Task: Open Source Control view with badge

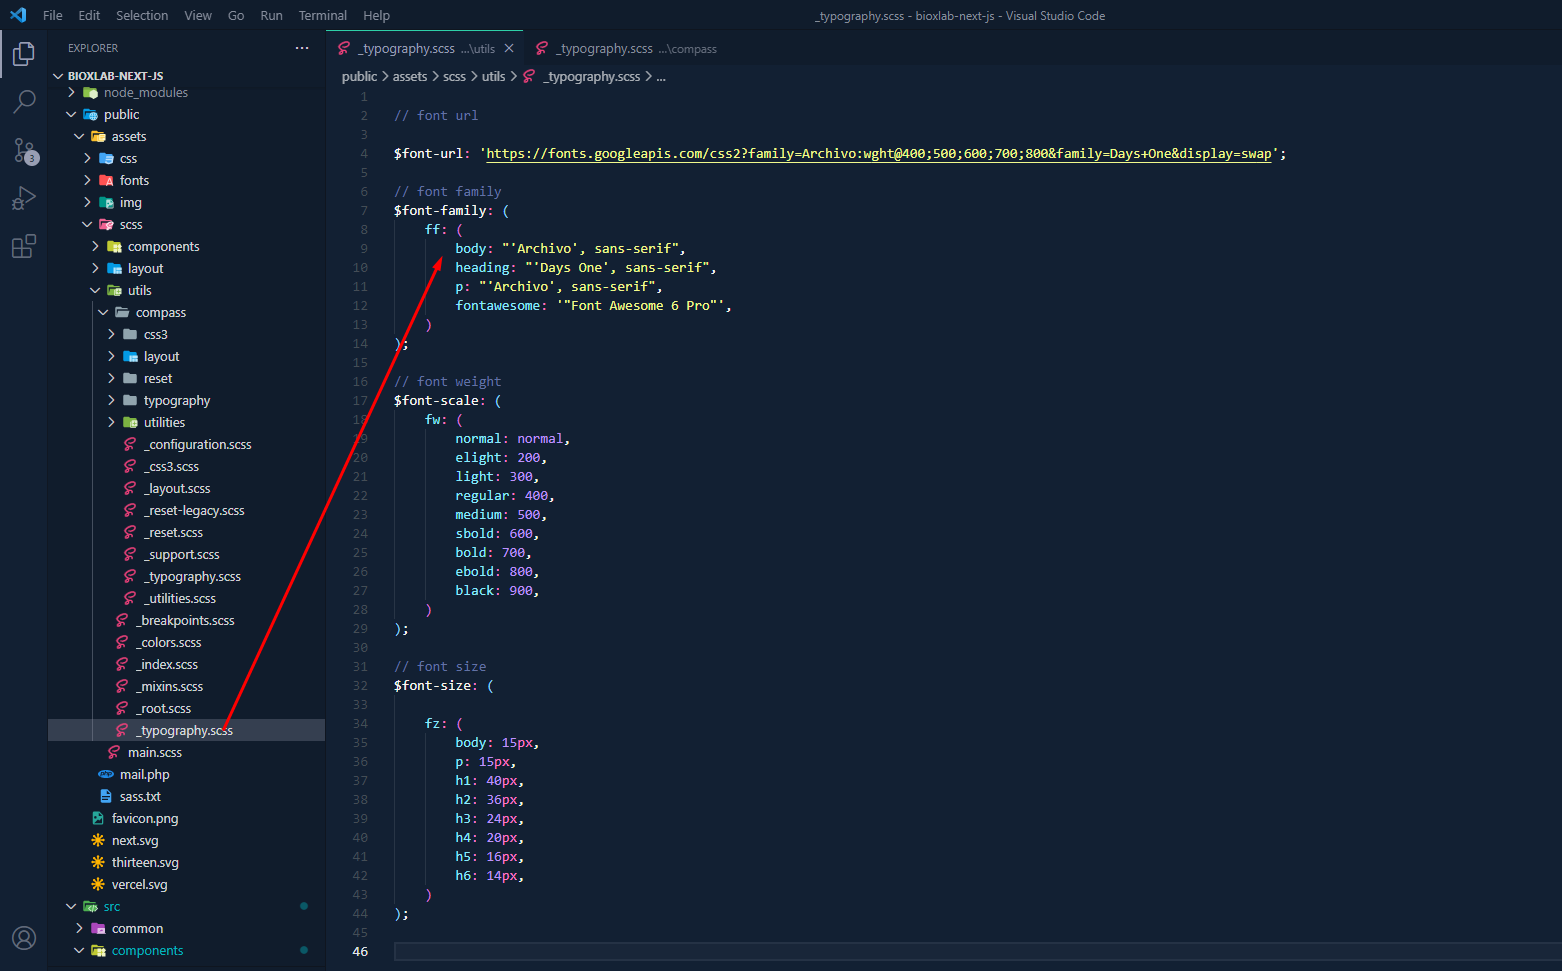Action: click(24, 150)
